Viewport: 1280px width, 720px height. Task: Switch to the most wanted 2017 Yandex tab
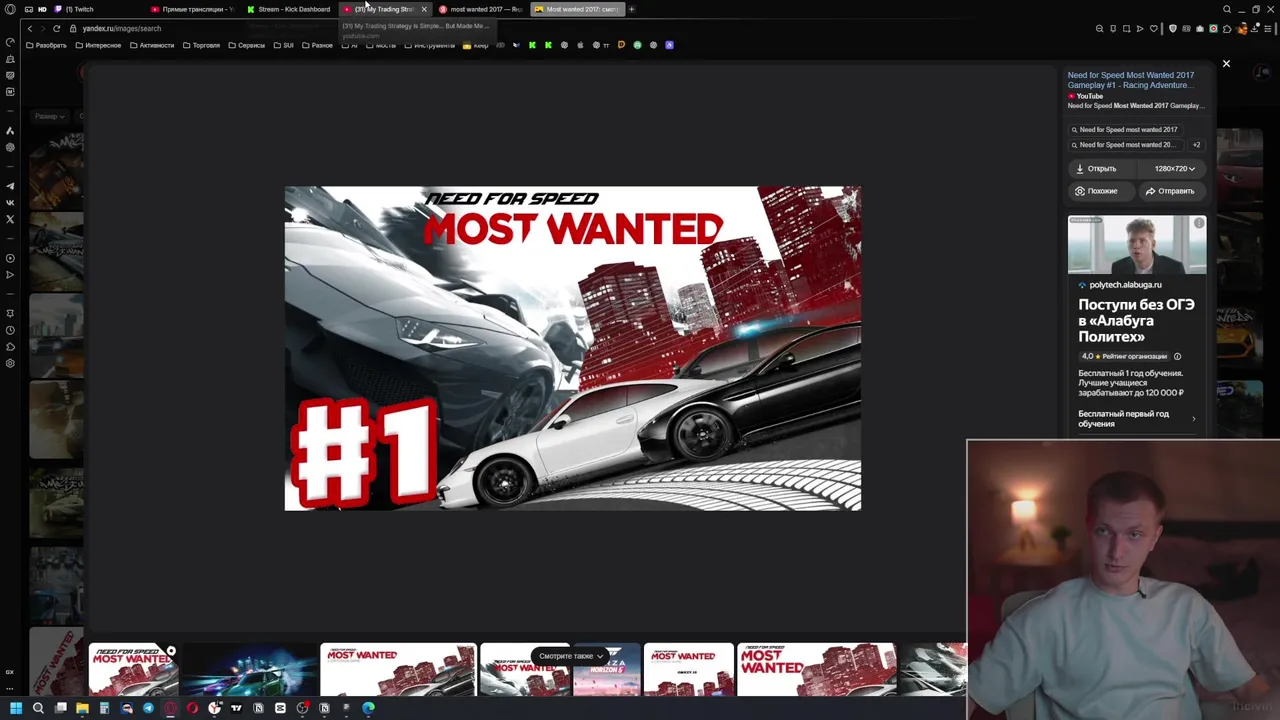[481, 9]
